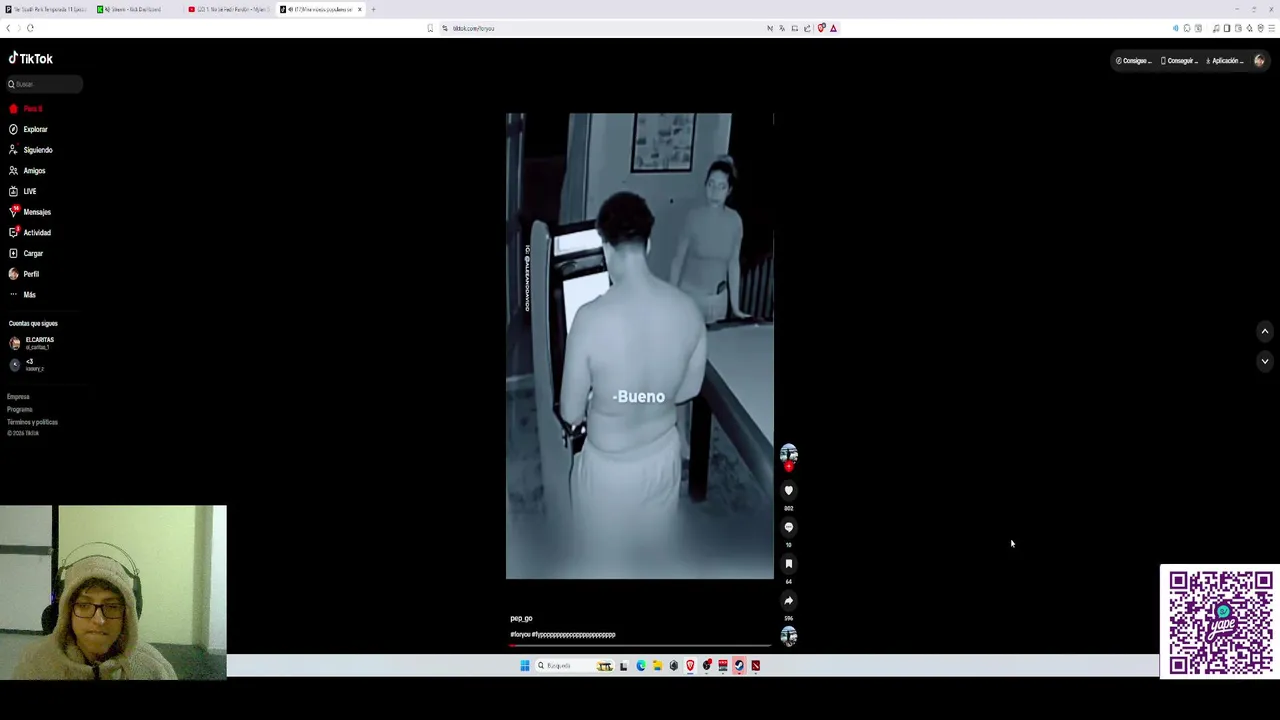The height and width of the screenshot is (720, 1280).
Task: Open the Windows Start menu
Action: [x=524, y=666]
